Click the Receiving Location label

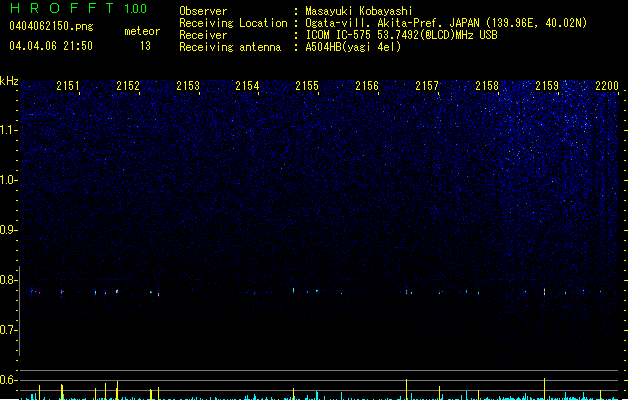click(233, 23)
